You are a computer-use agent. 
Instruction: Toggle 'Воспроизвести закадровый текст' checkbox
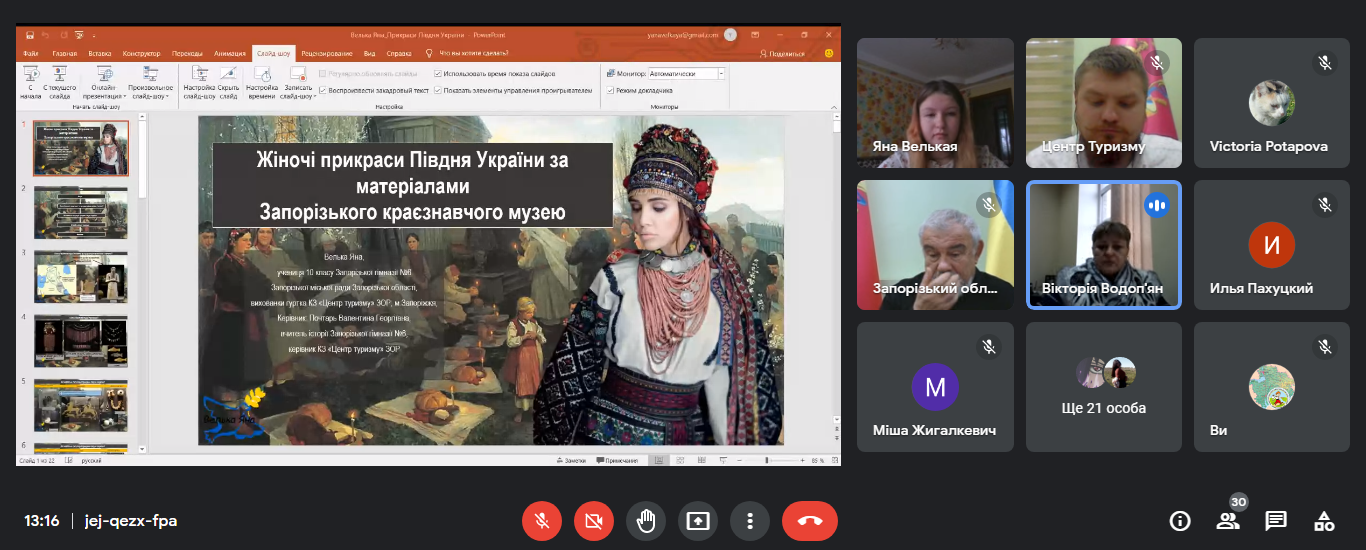322,90
